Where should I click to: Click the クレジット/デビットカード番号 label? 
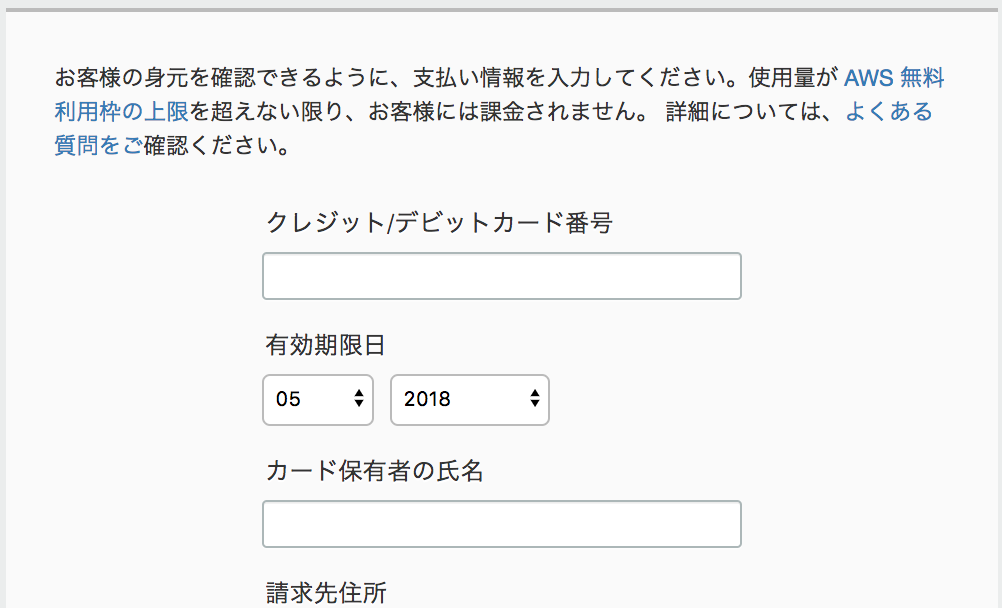point(438,223)
